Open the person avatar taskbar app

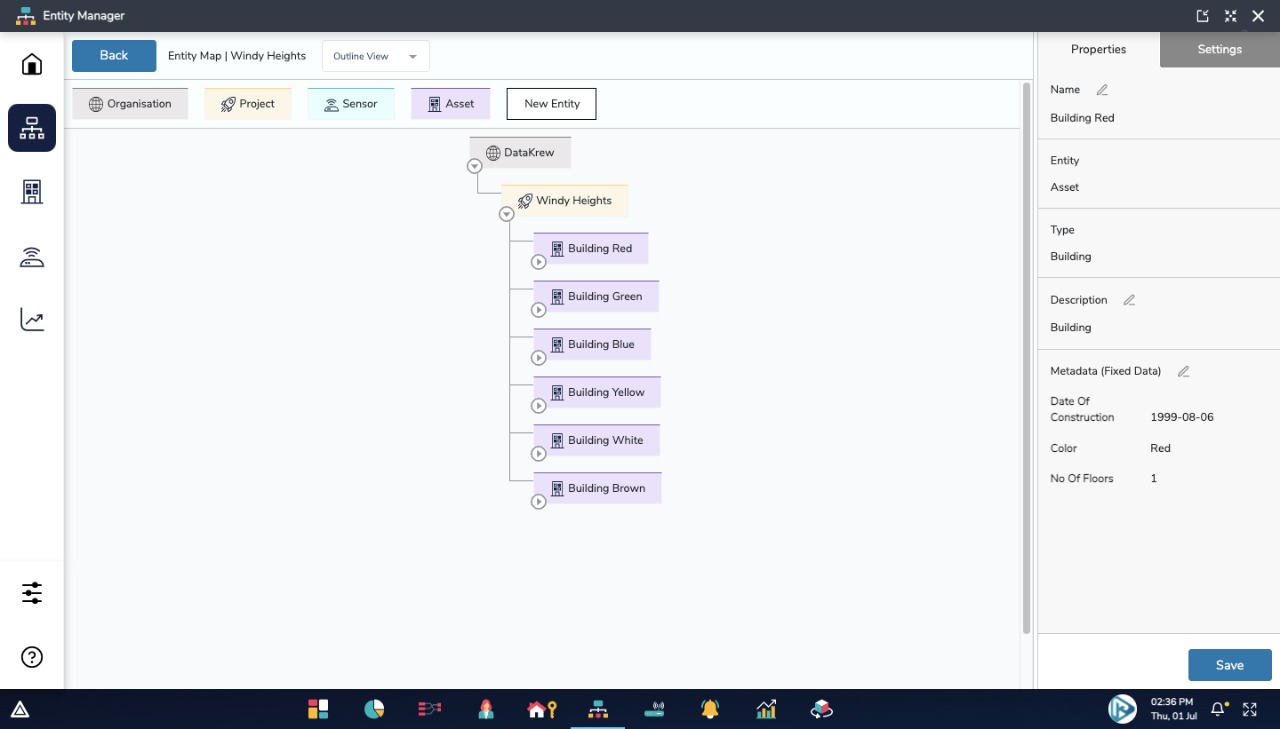[486, 709]
